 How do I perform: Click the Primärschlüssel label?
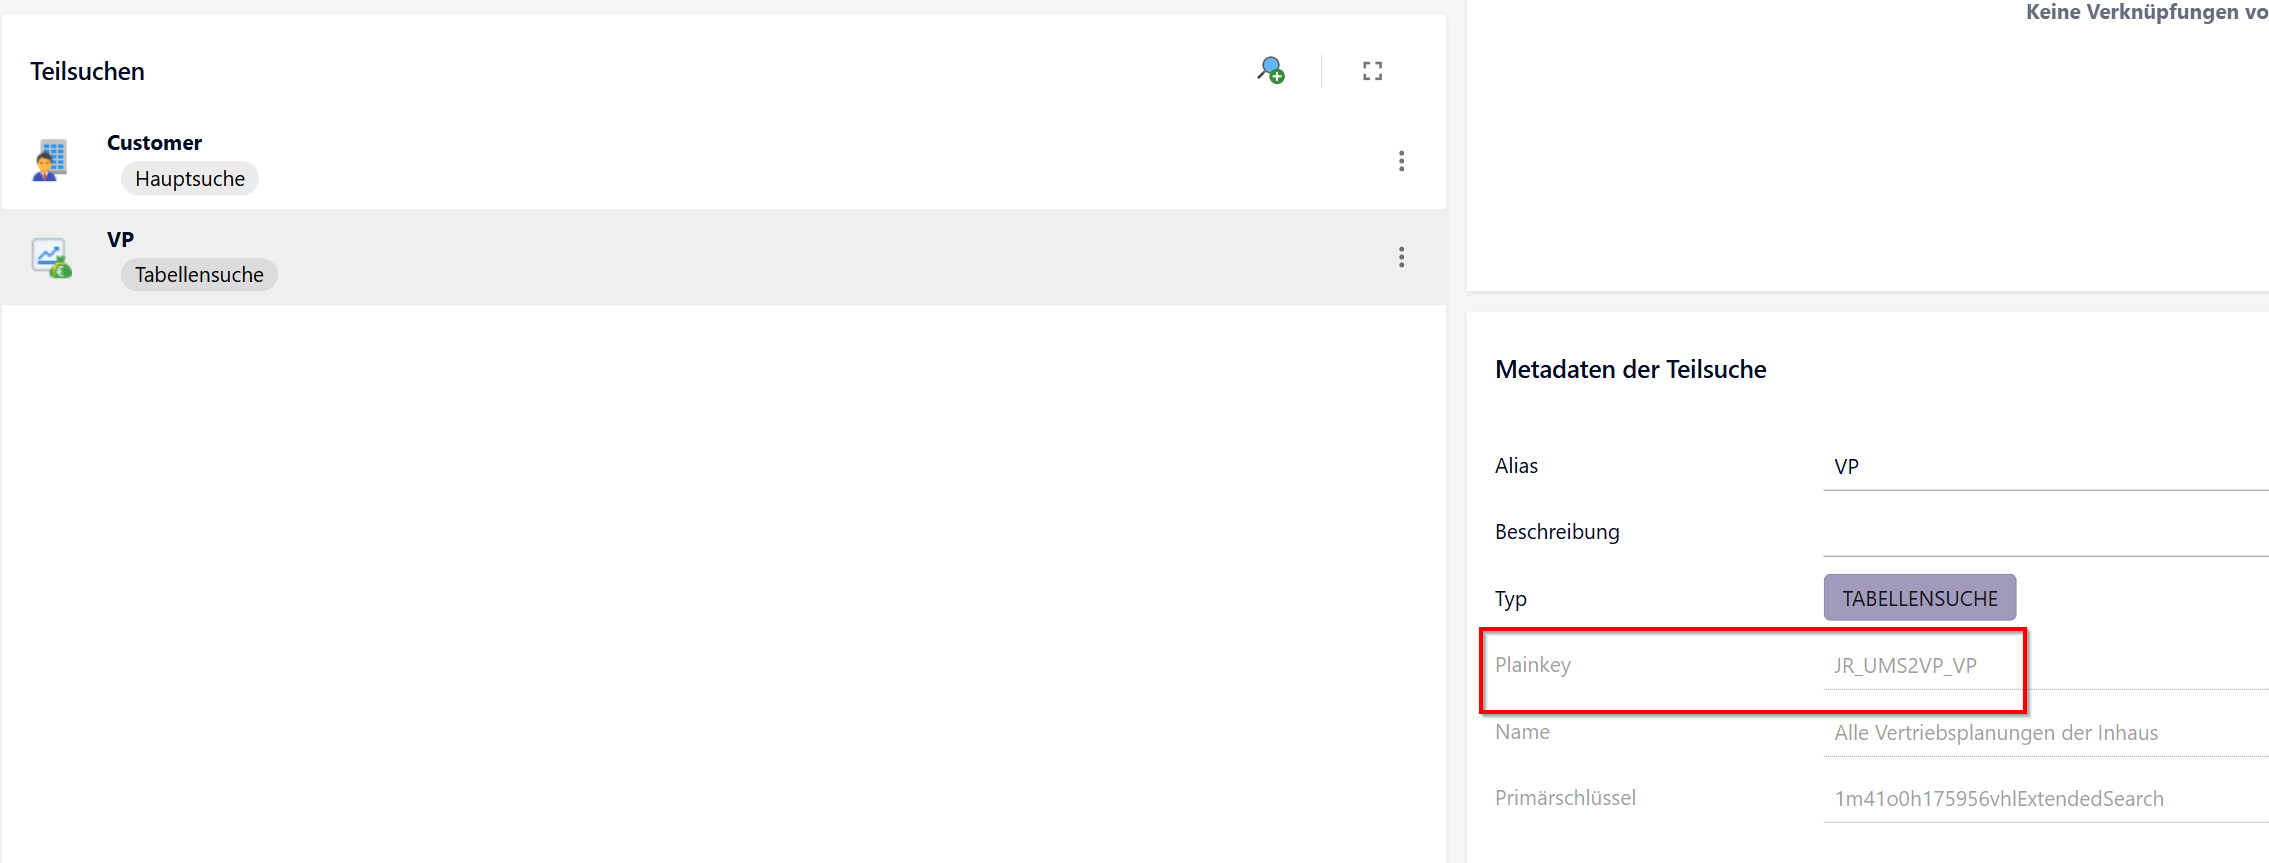[x=1565, y=798]
